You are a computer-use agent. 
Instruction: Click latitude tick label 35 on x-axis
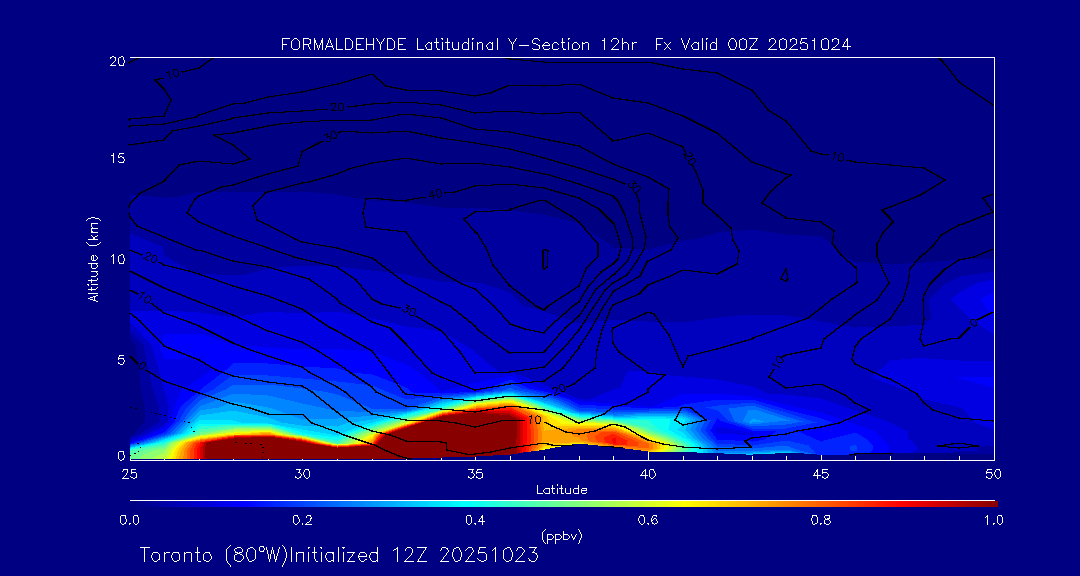[x=475, y=473]
